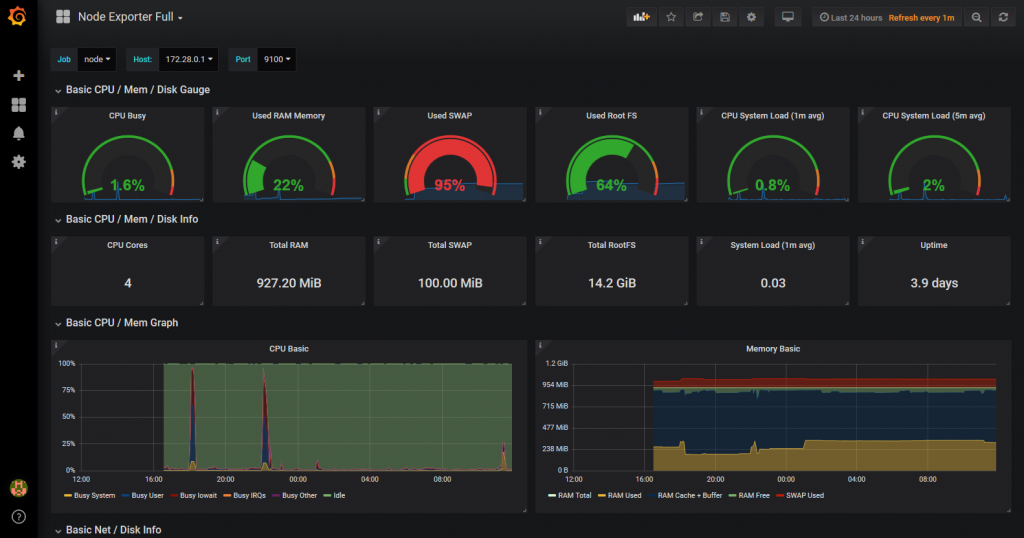Open Configuration gear icon in sidebar
This screenshot has width=1024, height=538.
19,162
